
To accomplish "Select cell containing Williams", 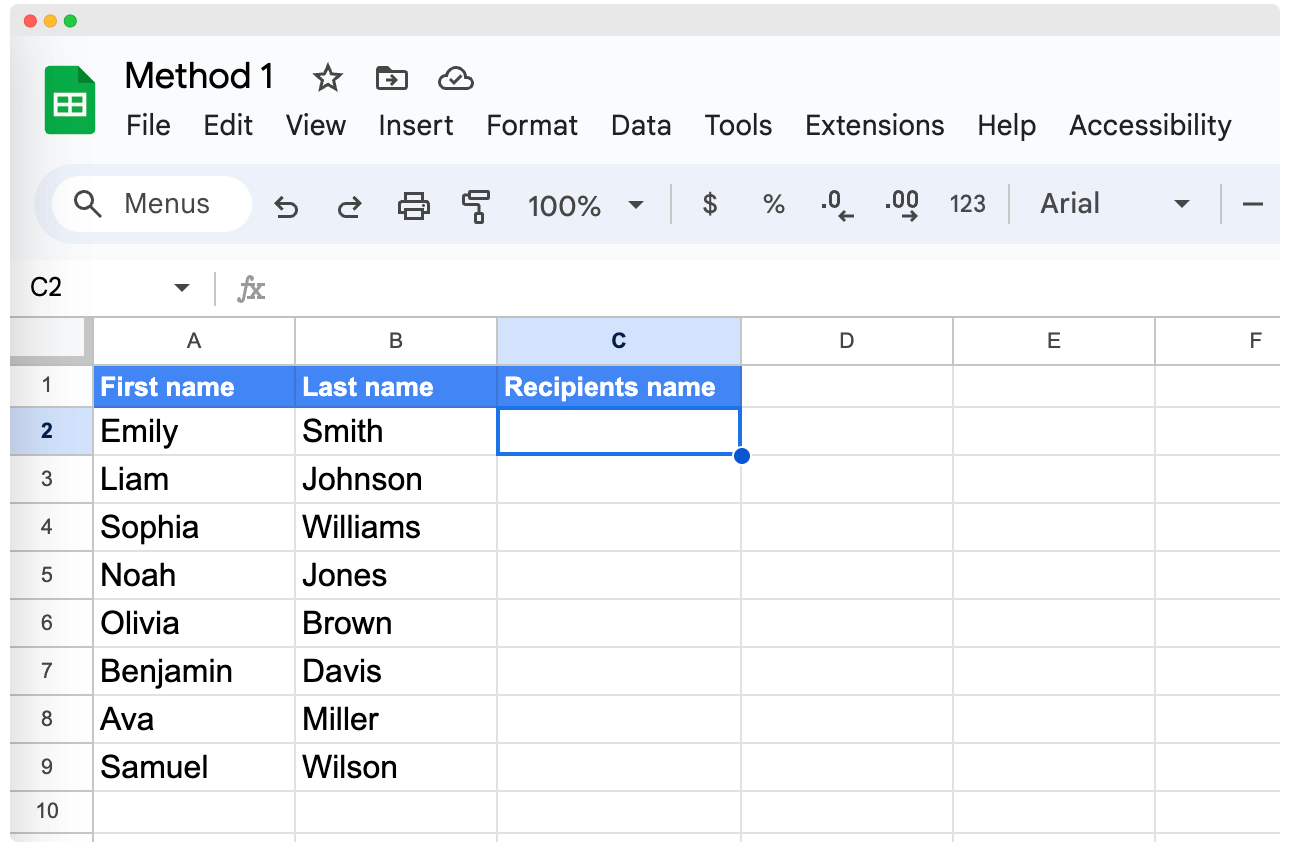I will click(396, 527).
